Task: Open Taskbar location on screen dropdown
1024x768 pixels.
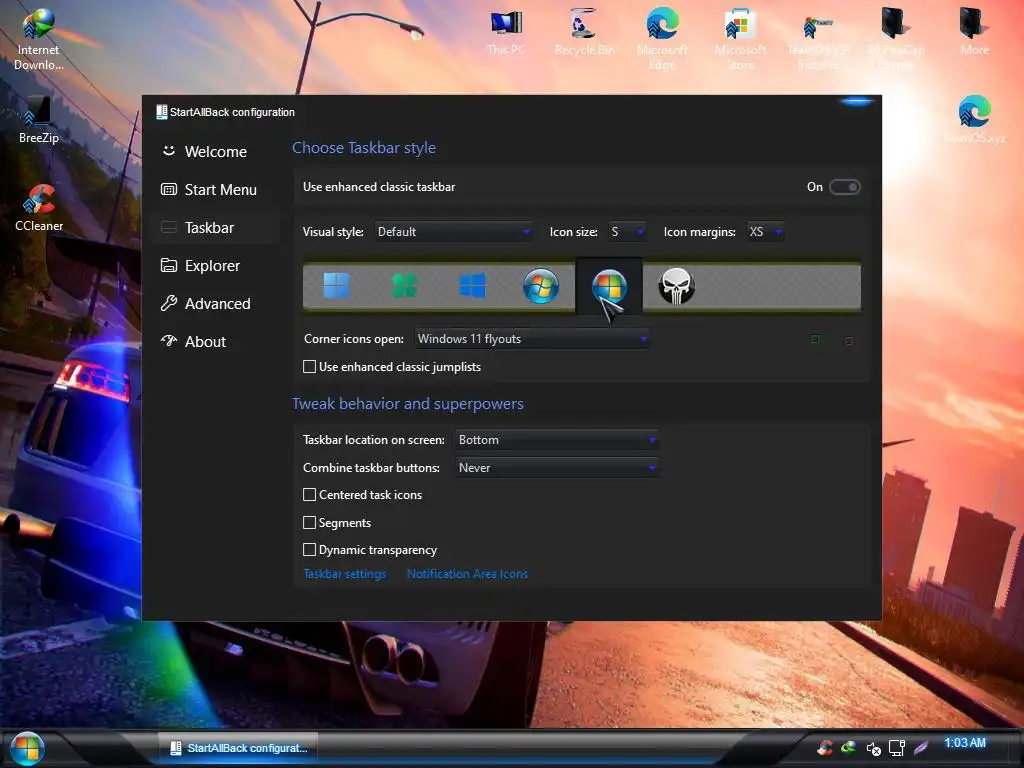Action: (556, 440)
